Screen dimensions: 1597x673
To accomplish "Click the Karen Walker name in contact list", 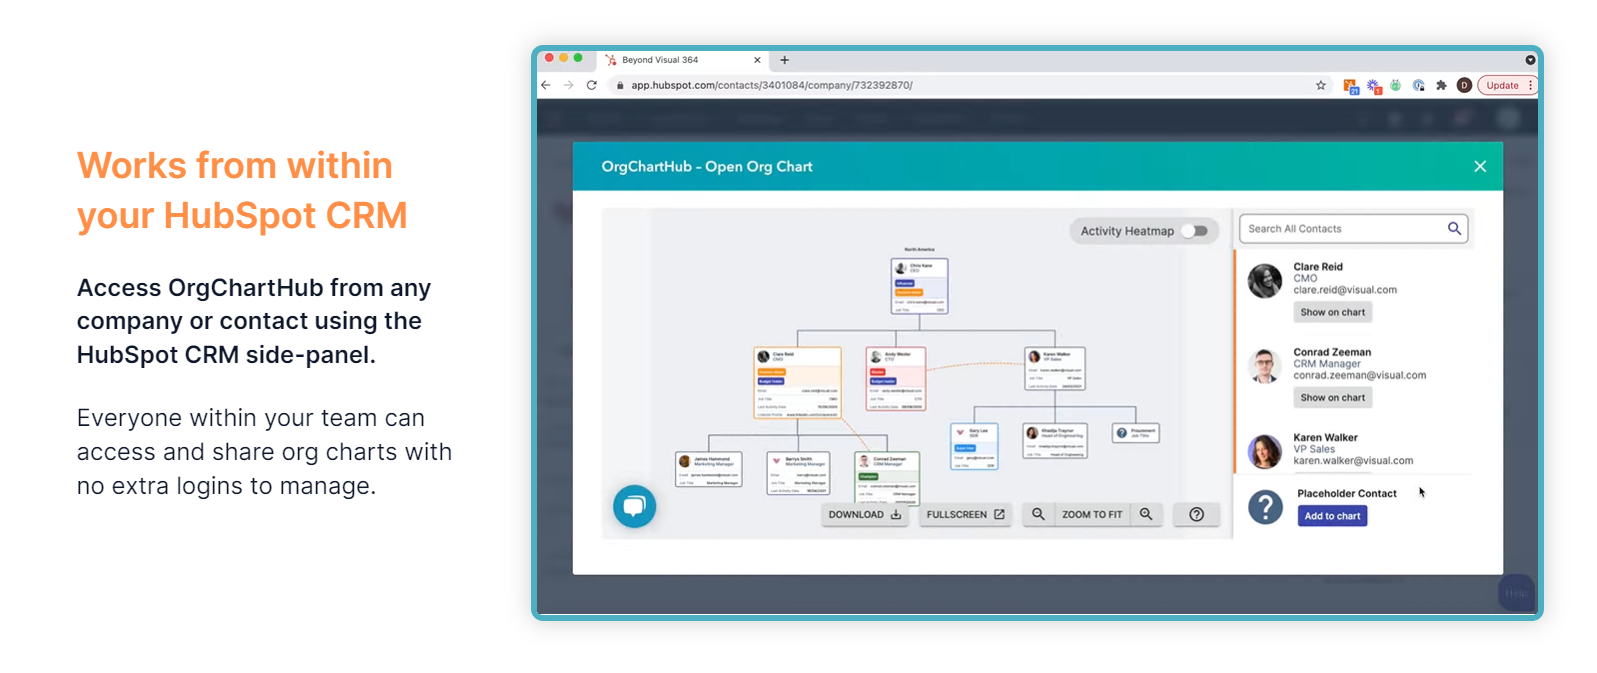I will pyautogui.click(x=1325, y=437).
